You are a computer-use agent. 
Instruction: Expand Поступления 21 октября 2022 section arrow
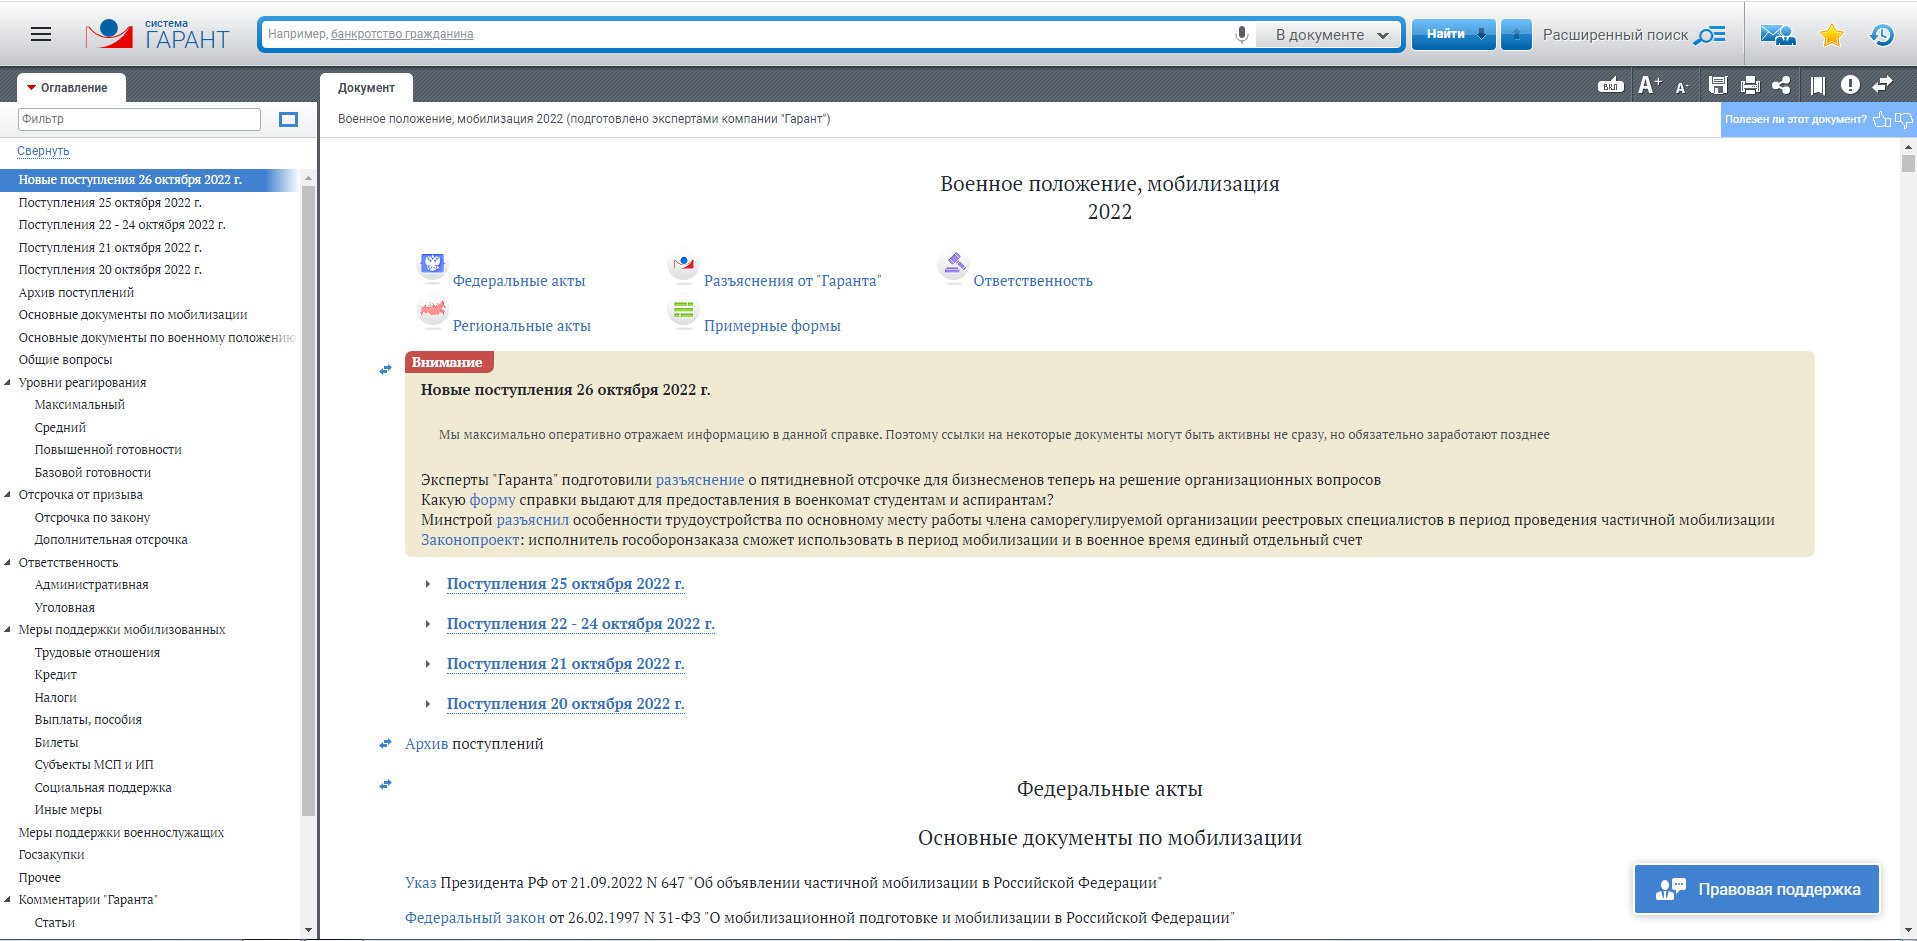click(x=428, y=664)
